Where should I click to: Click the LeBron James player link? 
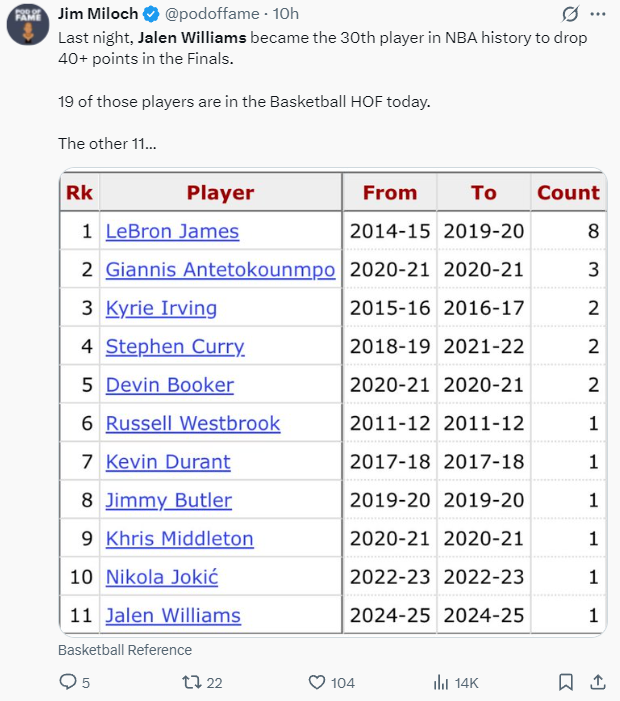click(x=172, y=231)
